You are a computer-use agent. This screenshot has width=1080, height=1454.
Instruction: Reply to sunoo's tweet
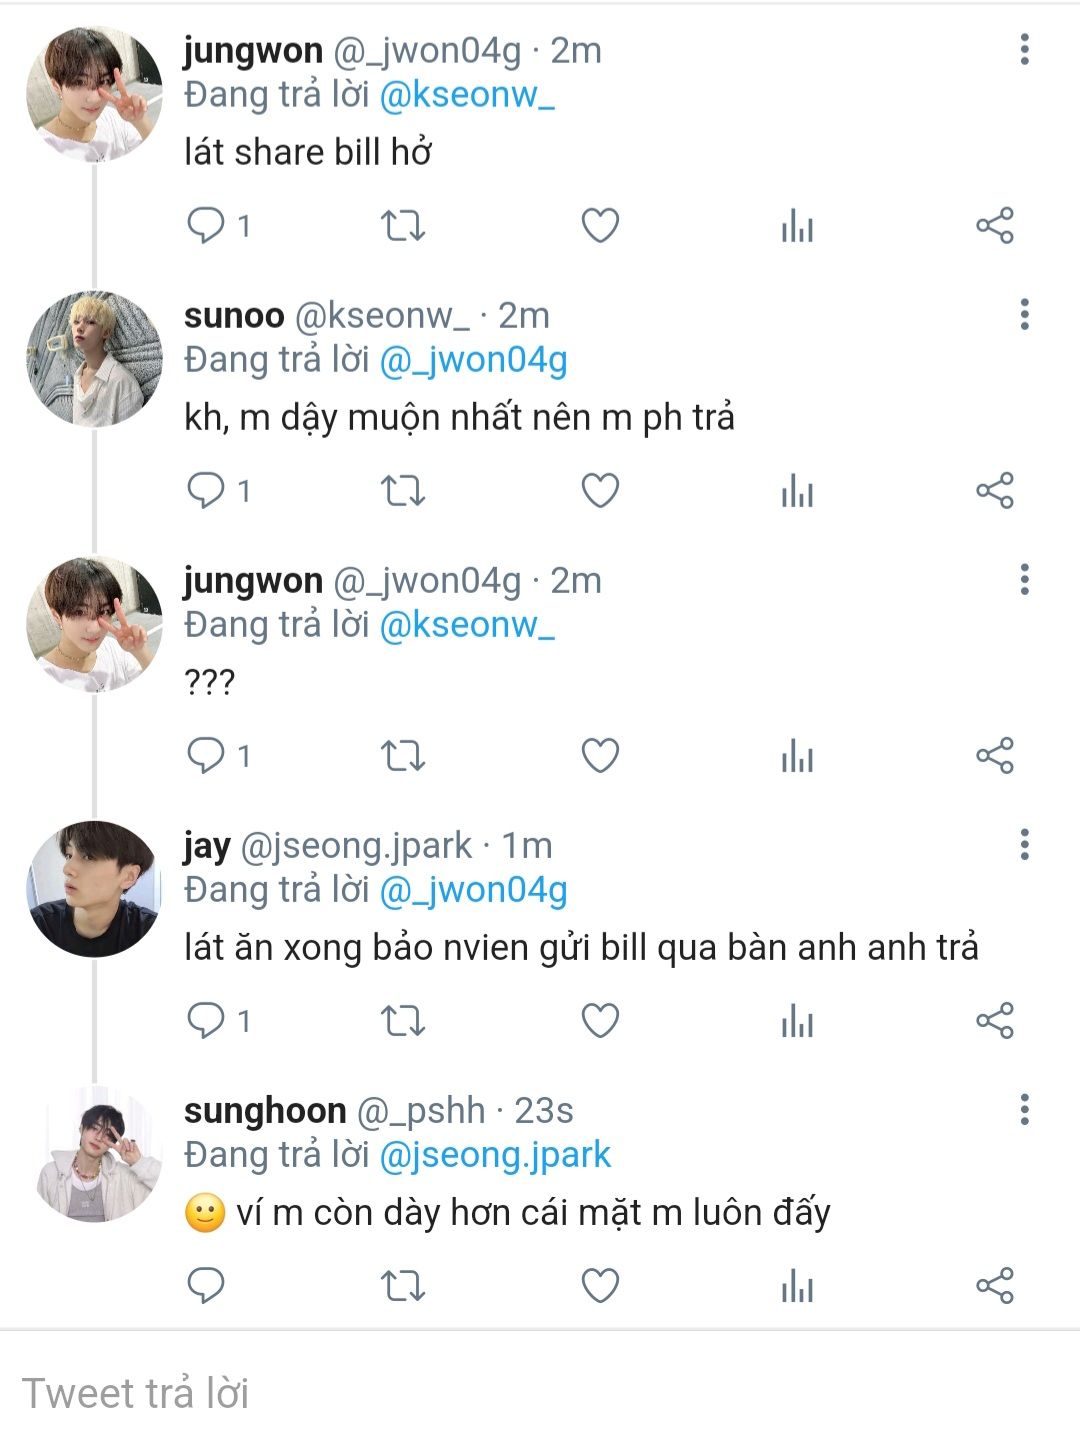pos(206,491)
